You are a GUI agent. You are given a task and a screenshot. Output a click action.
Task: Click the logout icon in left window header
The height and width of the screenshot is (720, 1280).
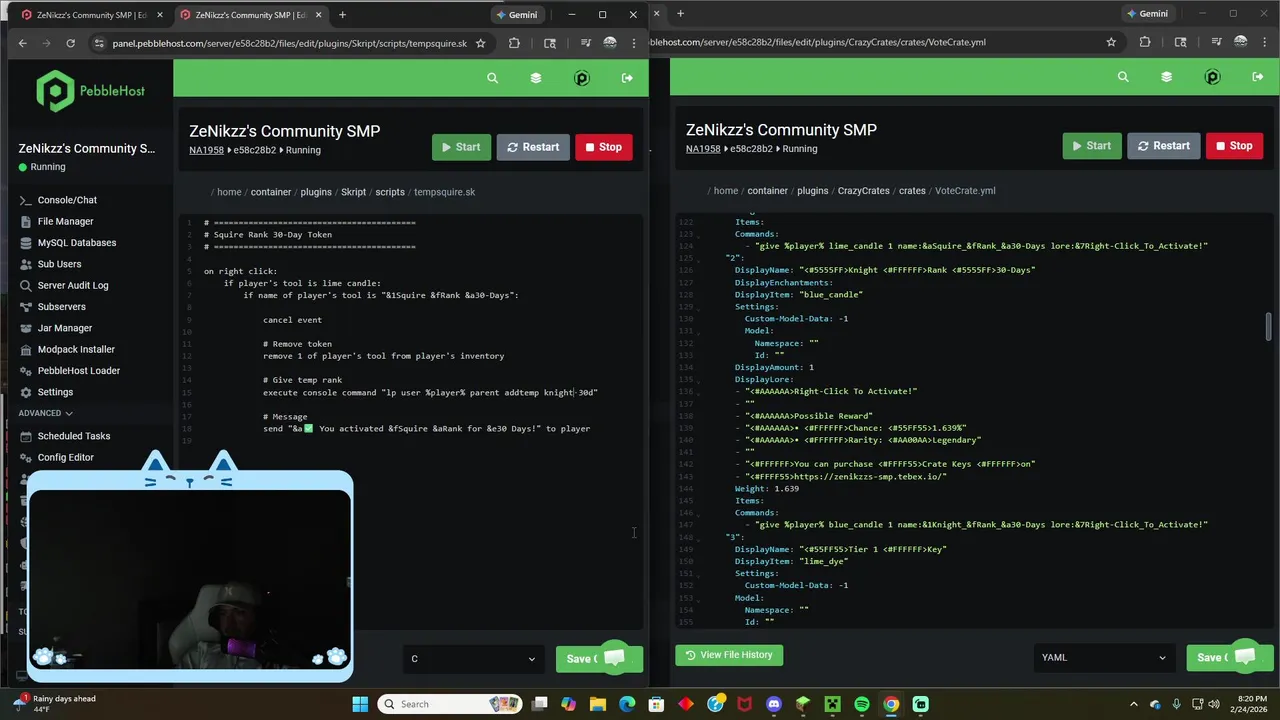pos(627,78)
